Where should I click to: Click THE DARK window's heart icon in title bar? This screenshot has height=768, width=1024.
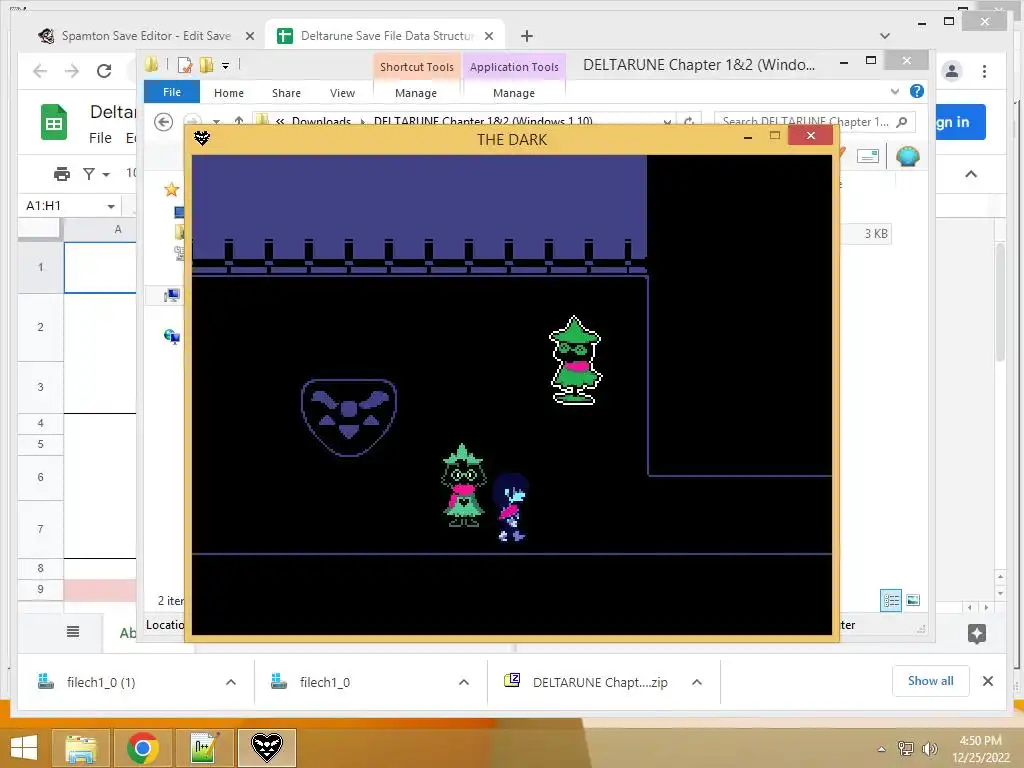pos(202,138)
